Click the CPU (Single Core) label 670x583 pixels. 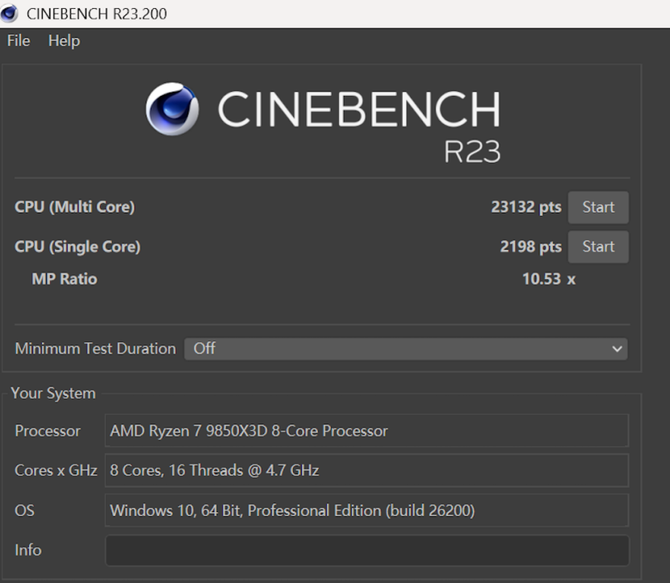78,247
